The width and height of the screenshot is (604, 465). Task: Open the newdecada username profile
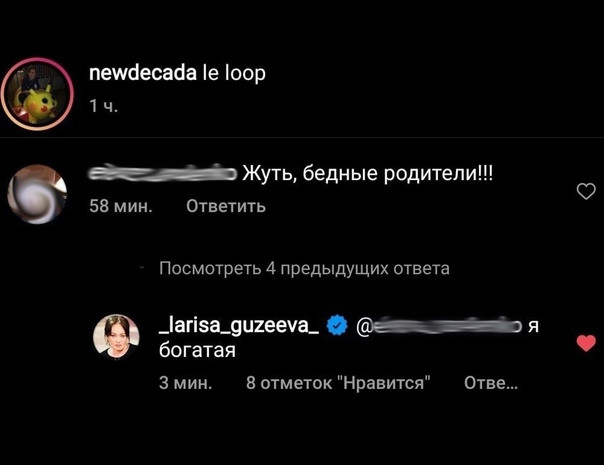coord(143,73)
